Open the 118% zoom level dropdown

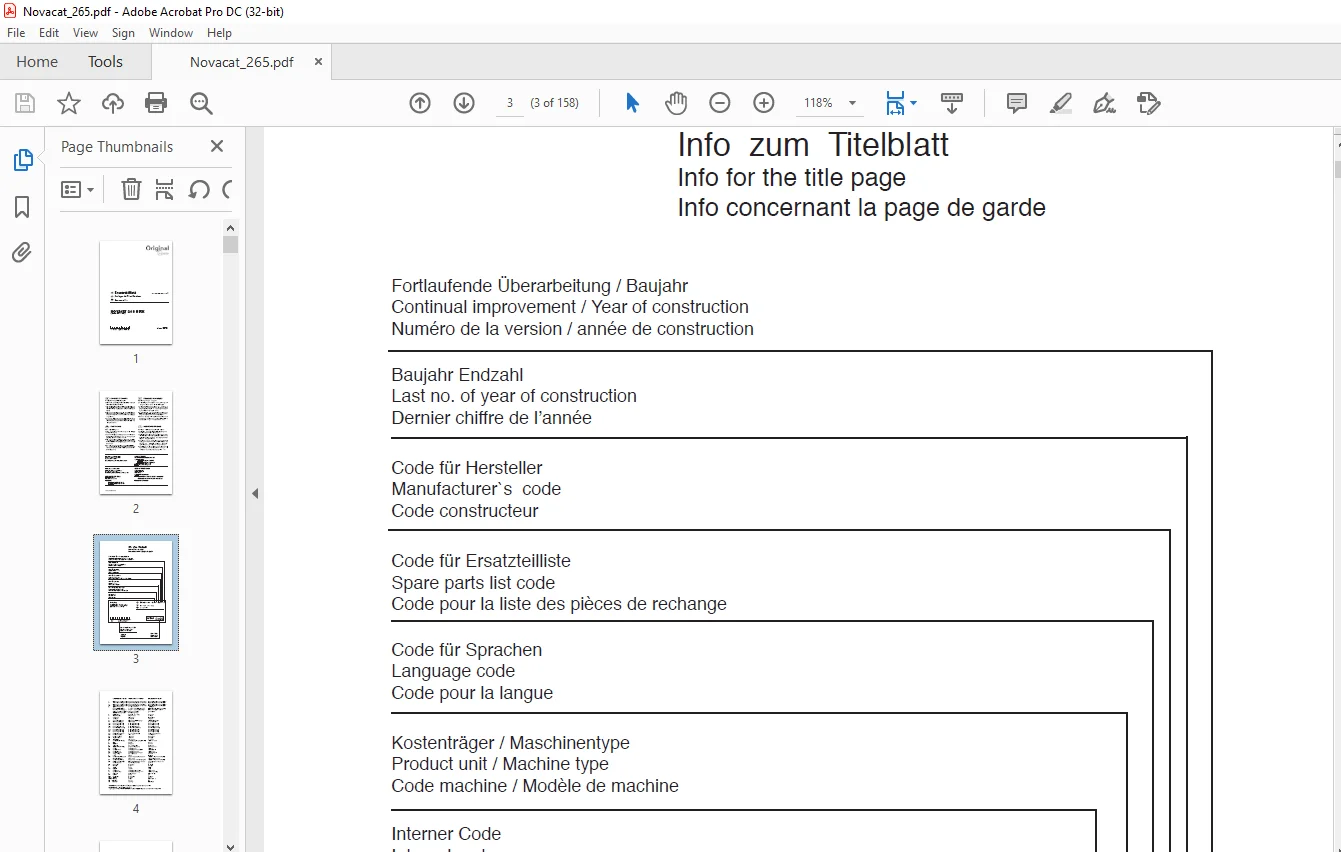pyautogui.click(x=832, y=103)
